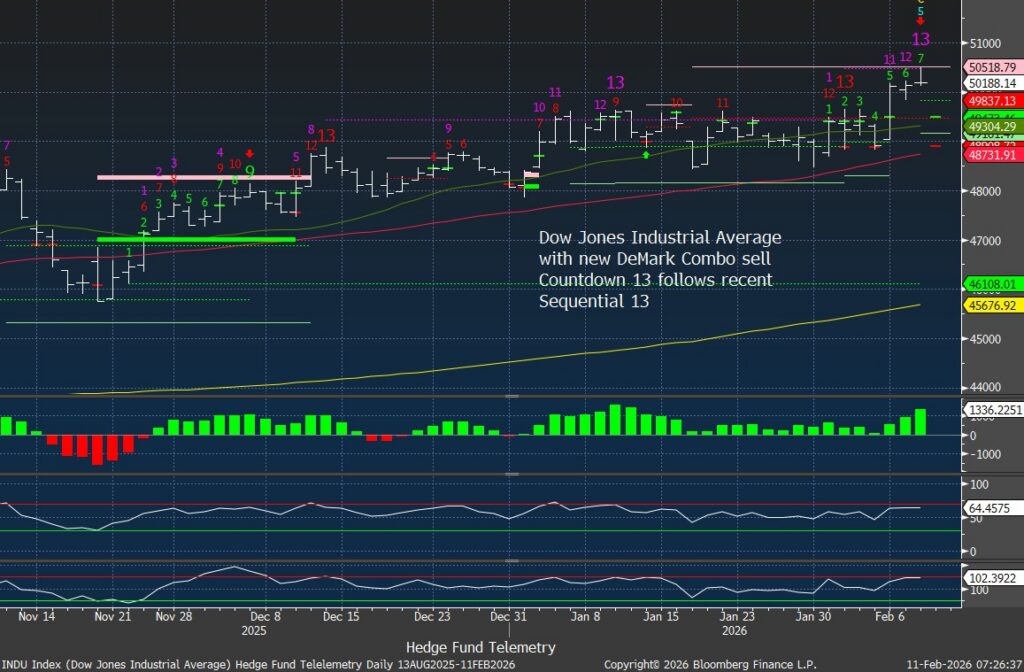Click the pink 50518.79 price label
Image resolution: width=1024 pixels, height=672 pixels.
click(989, 67)
